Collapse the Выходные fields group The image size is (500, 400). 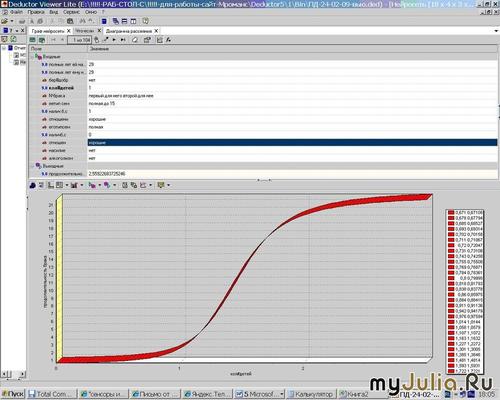coord(32,166)
